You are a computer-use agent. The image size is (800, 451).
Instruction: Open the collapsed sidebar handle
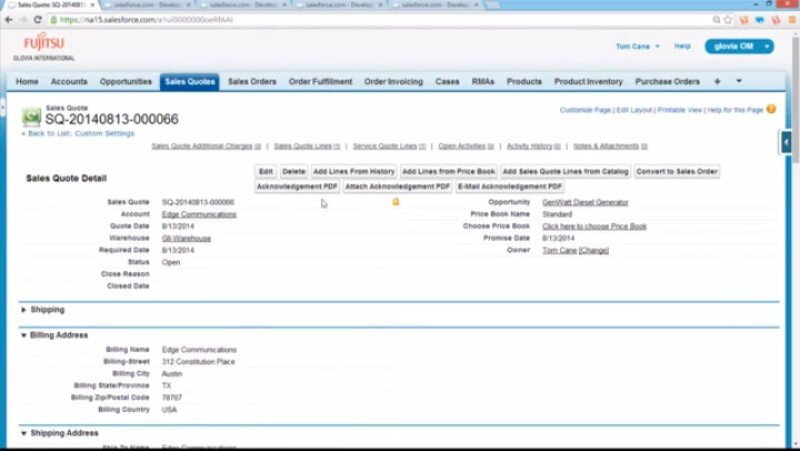786,143
